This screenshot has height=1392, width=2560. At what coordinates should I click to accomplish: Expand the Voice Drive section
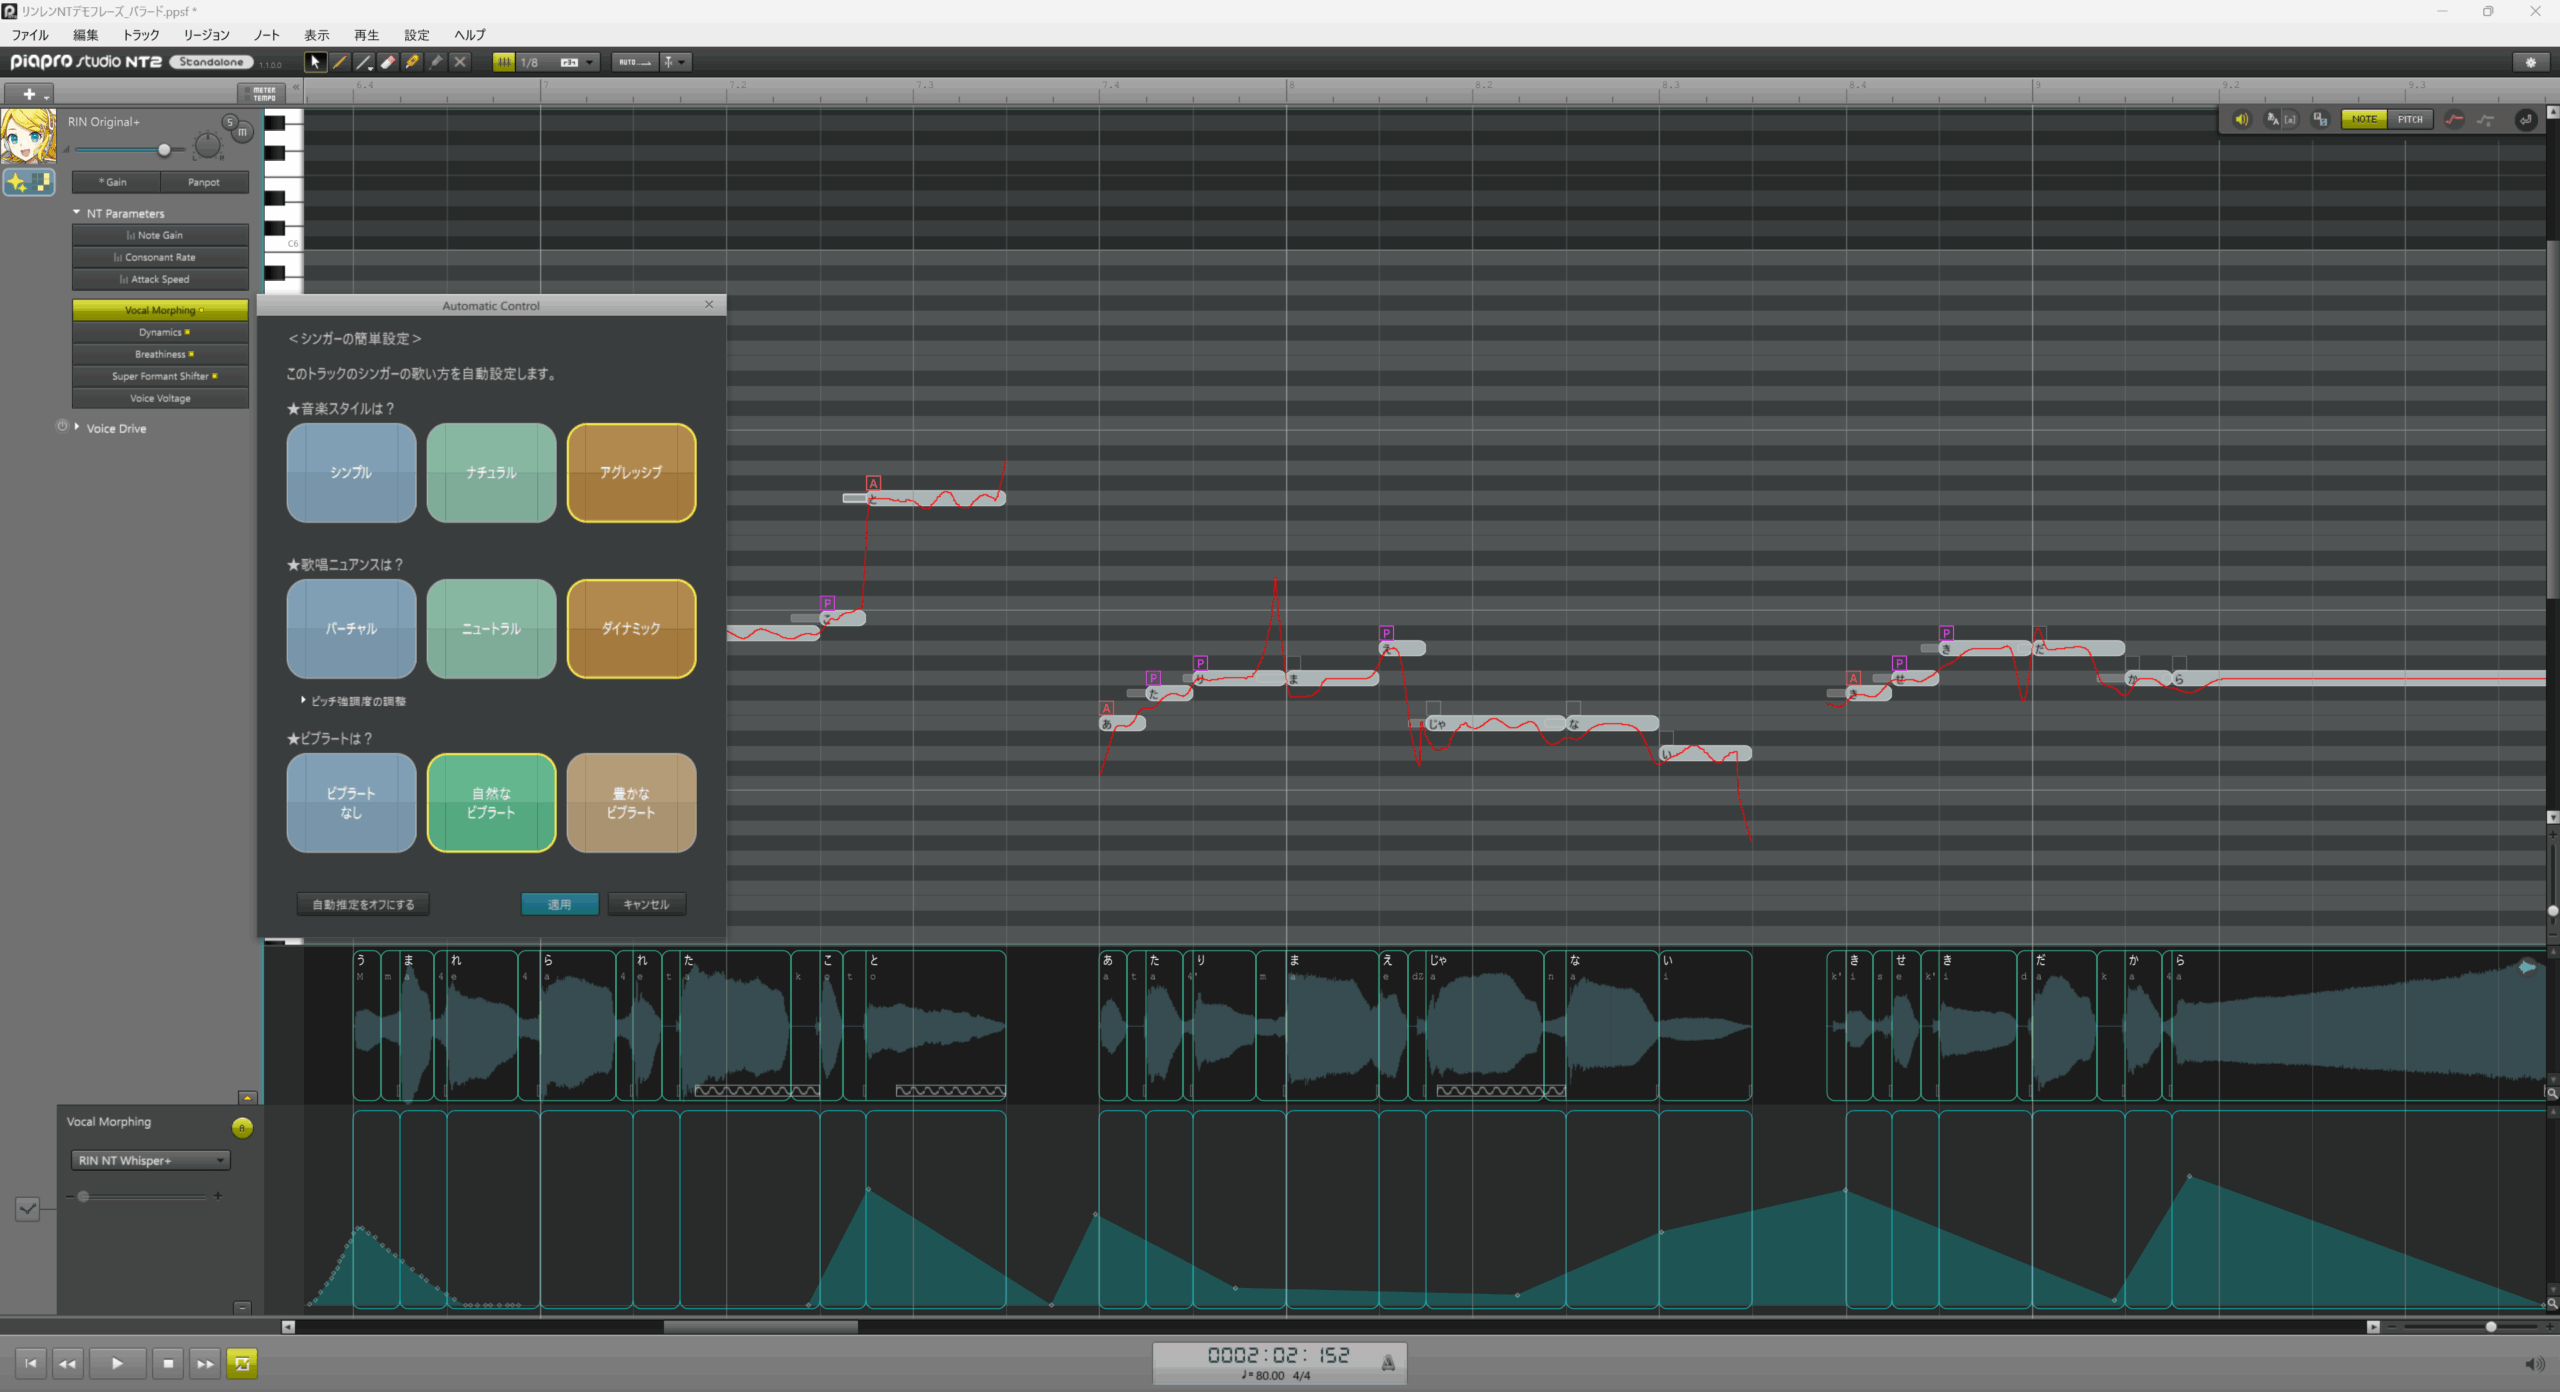(x=77, y=427)
